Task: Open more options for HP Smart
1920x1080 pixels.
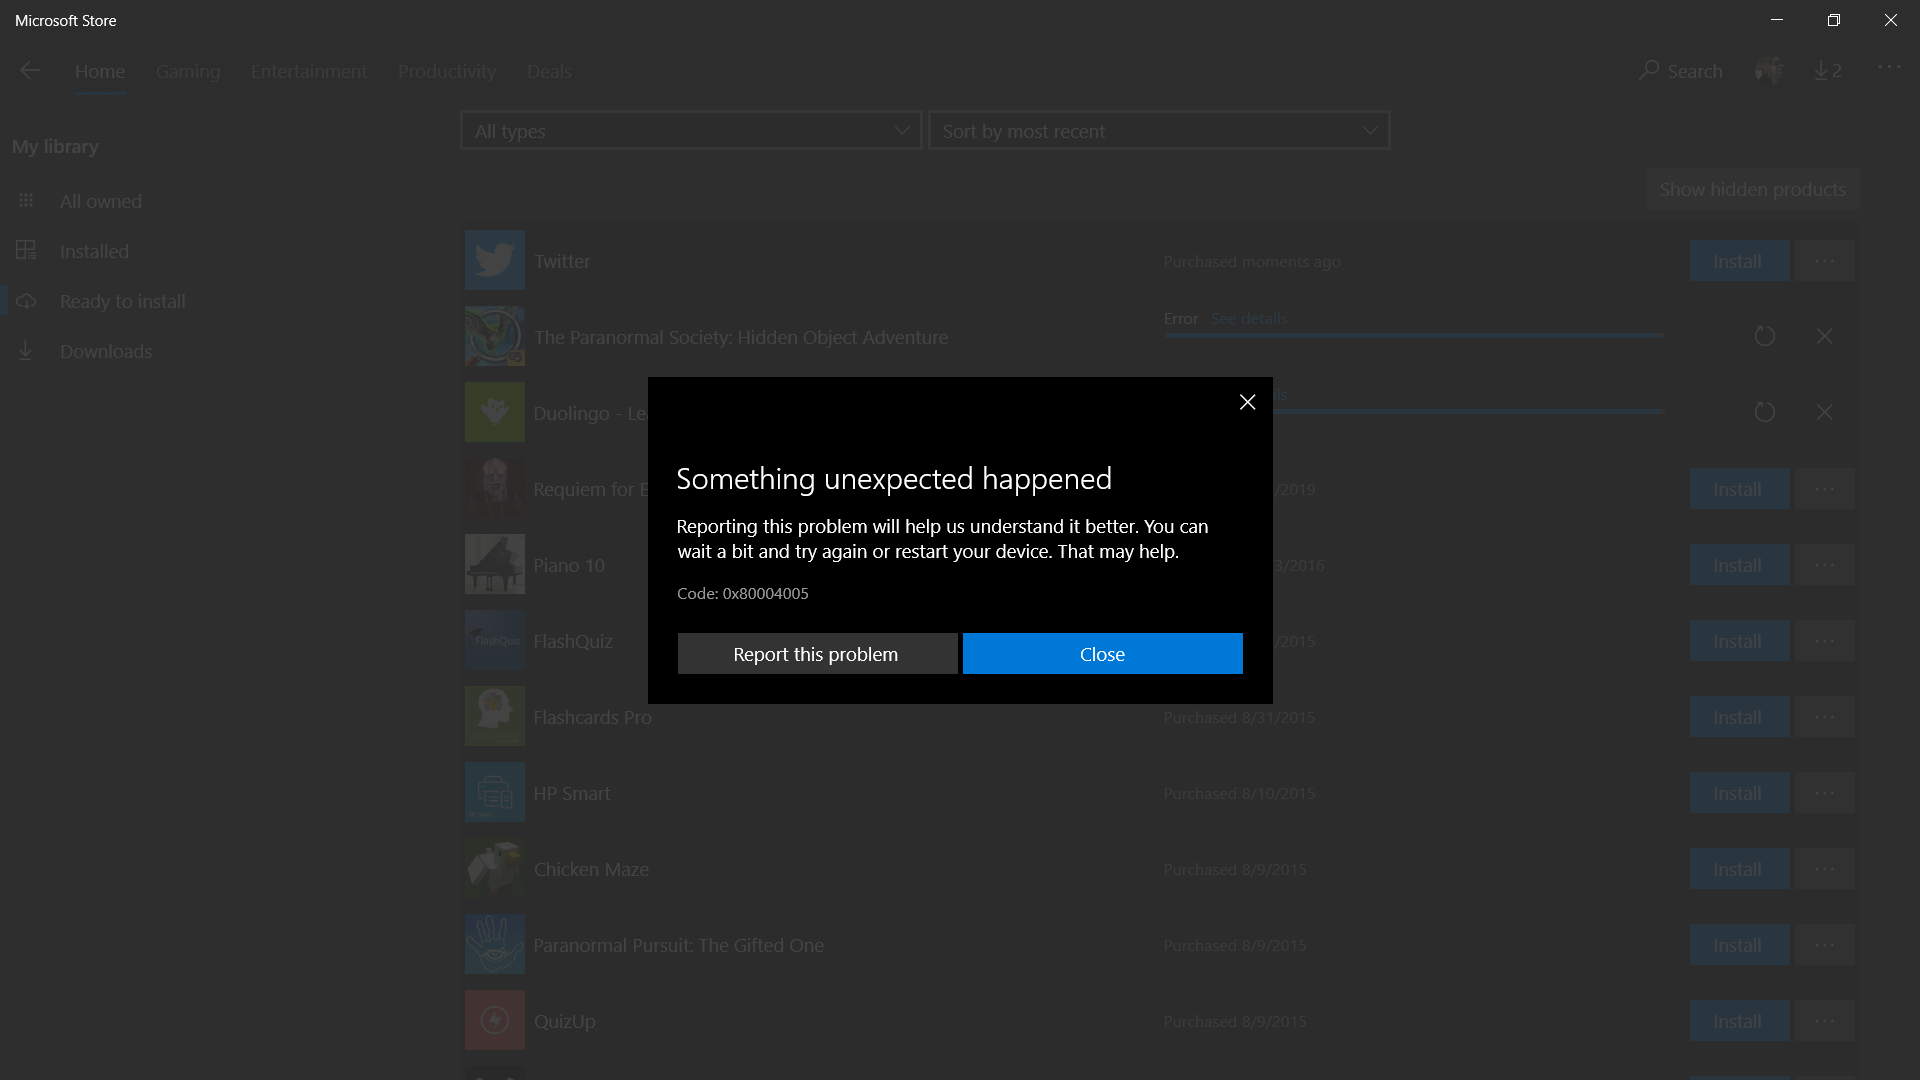Action: 1825,793
